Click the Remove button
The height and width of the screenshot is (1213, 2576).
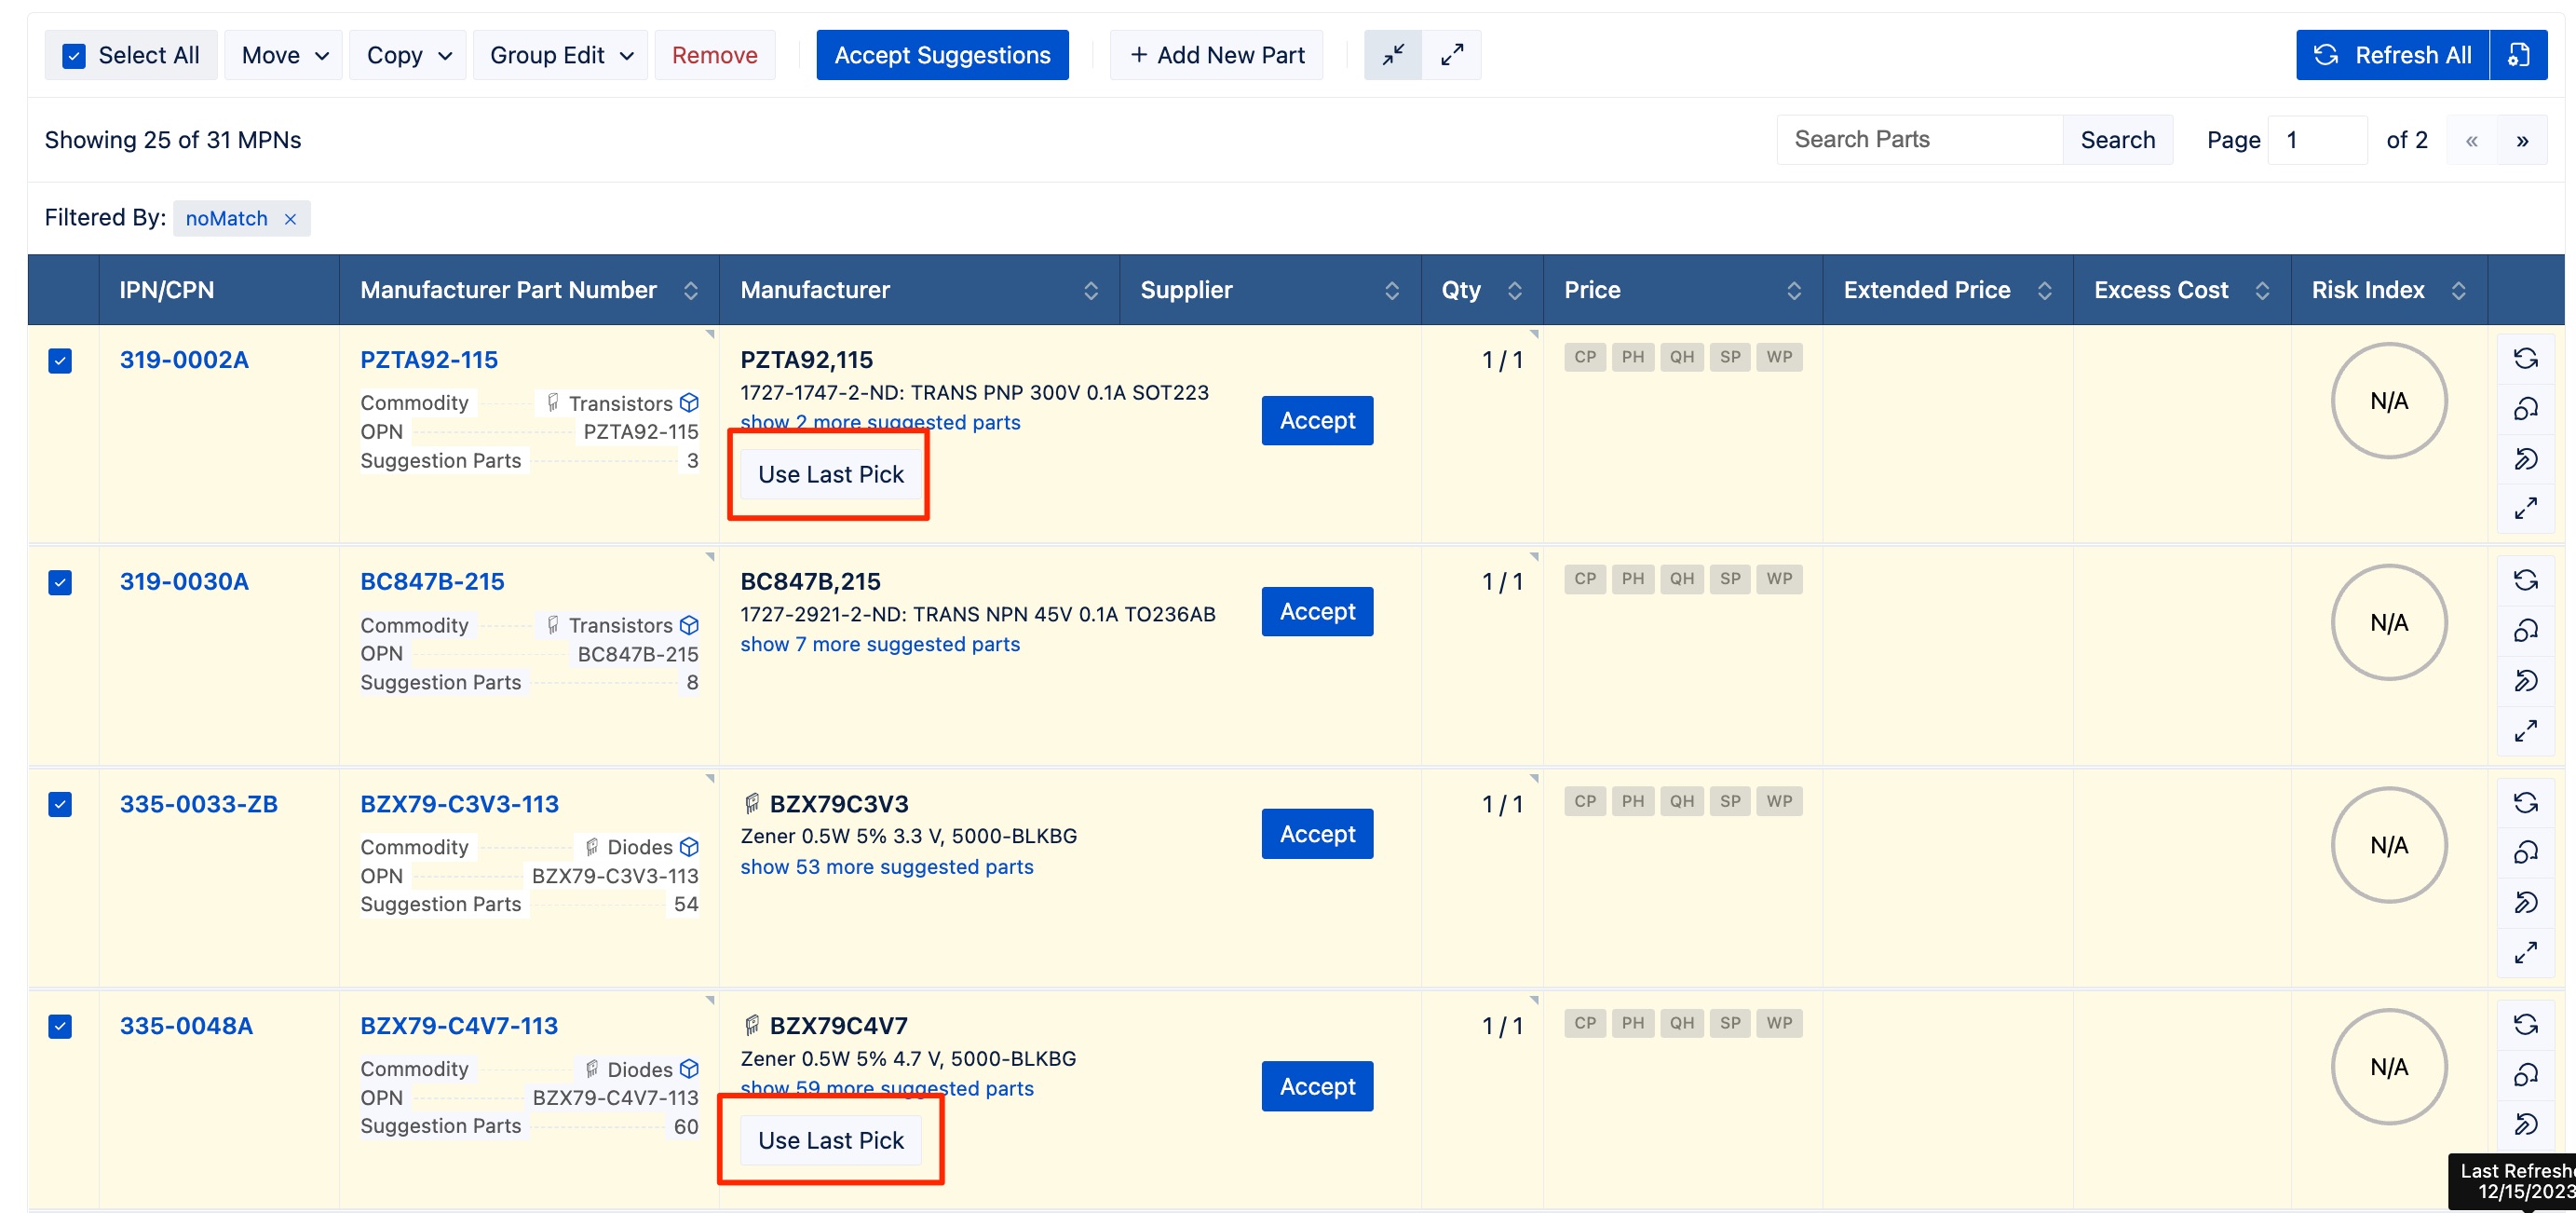pyautogui.click(x=715, y=55)
